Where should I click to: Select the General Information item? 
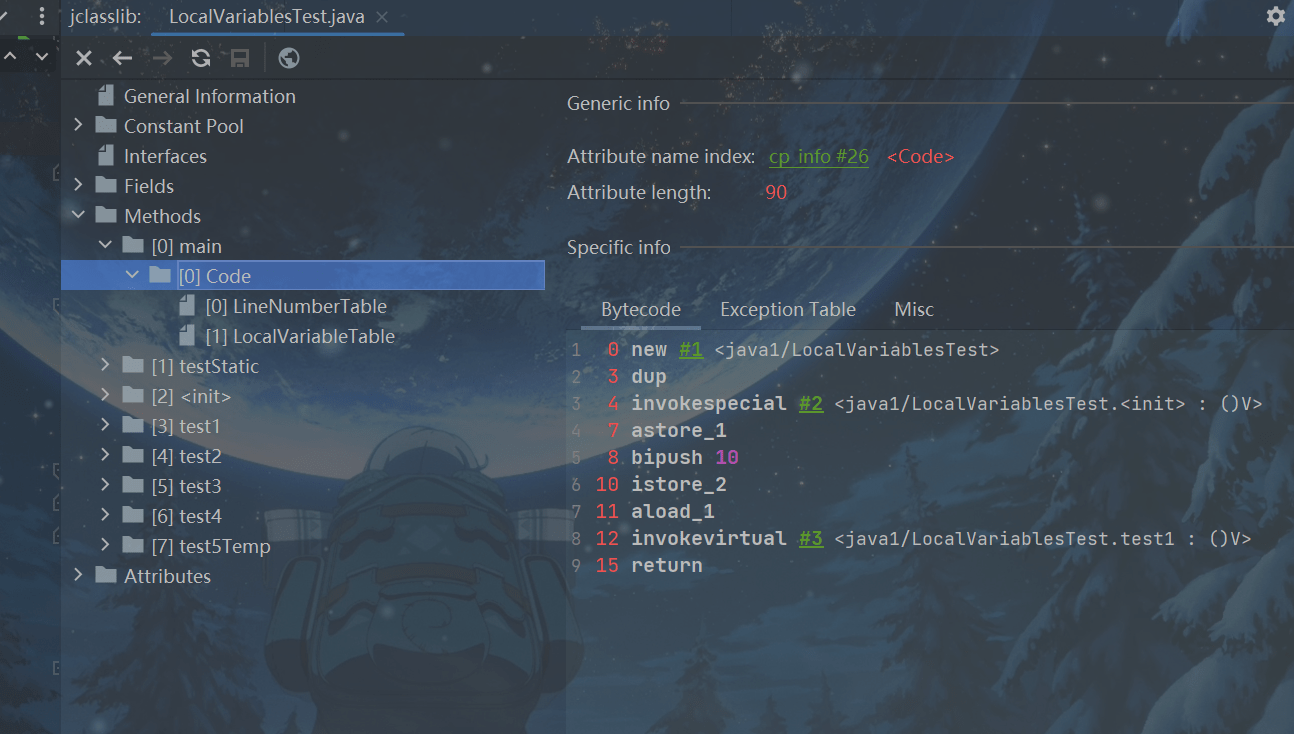209,96
